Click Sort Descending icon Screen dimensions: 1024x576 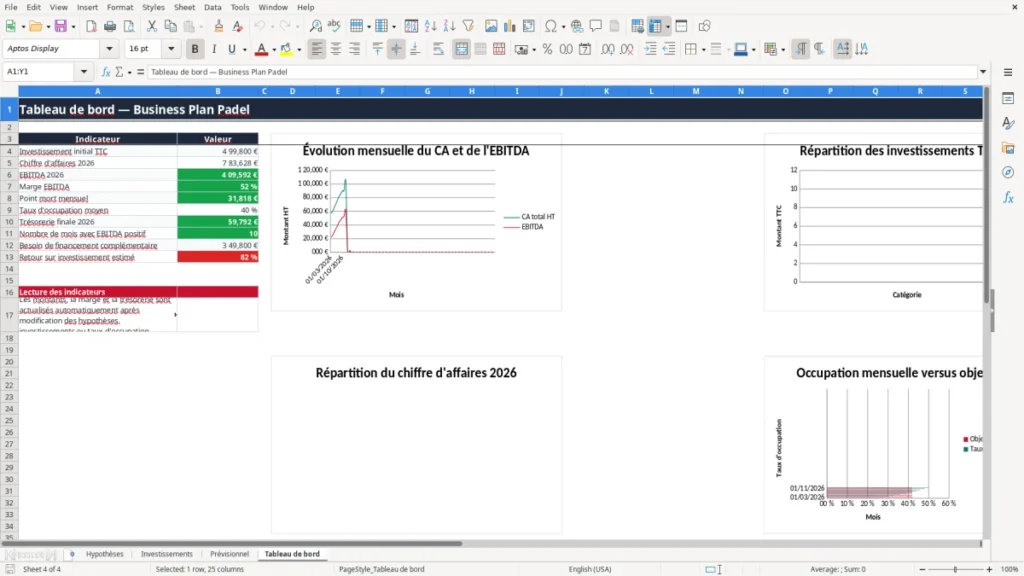click(449, 26)
